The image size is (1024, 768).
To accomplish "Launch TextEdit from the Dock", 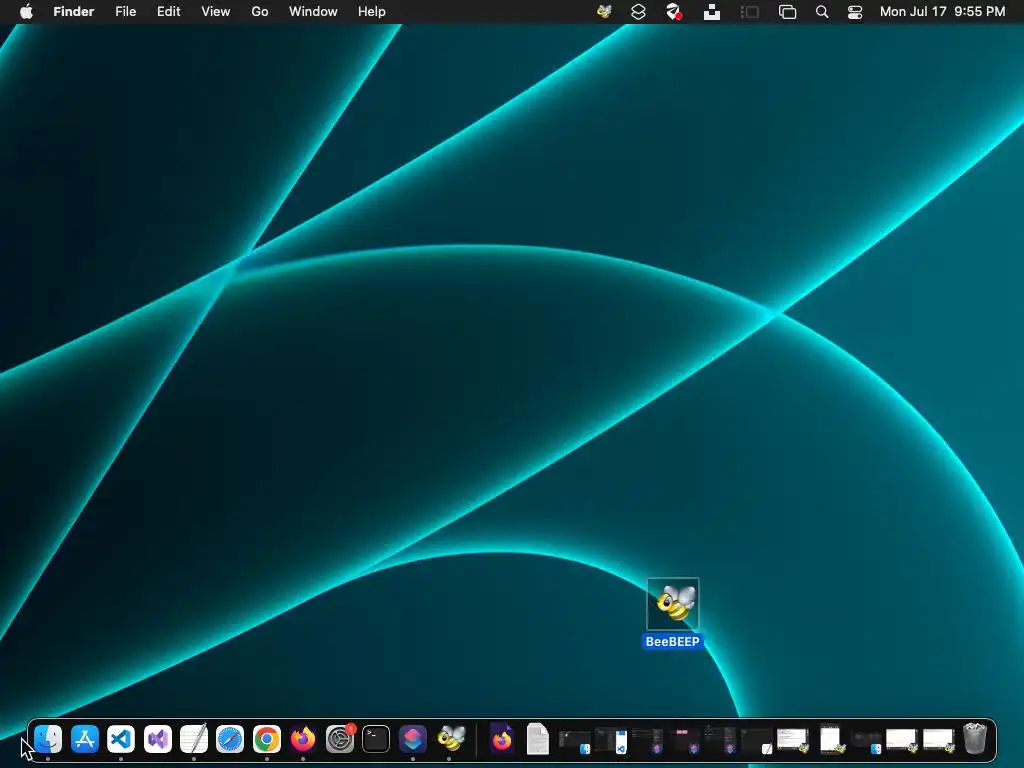I will [194, 739].
